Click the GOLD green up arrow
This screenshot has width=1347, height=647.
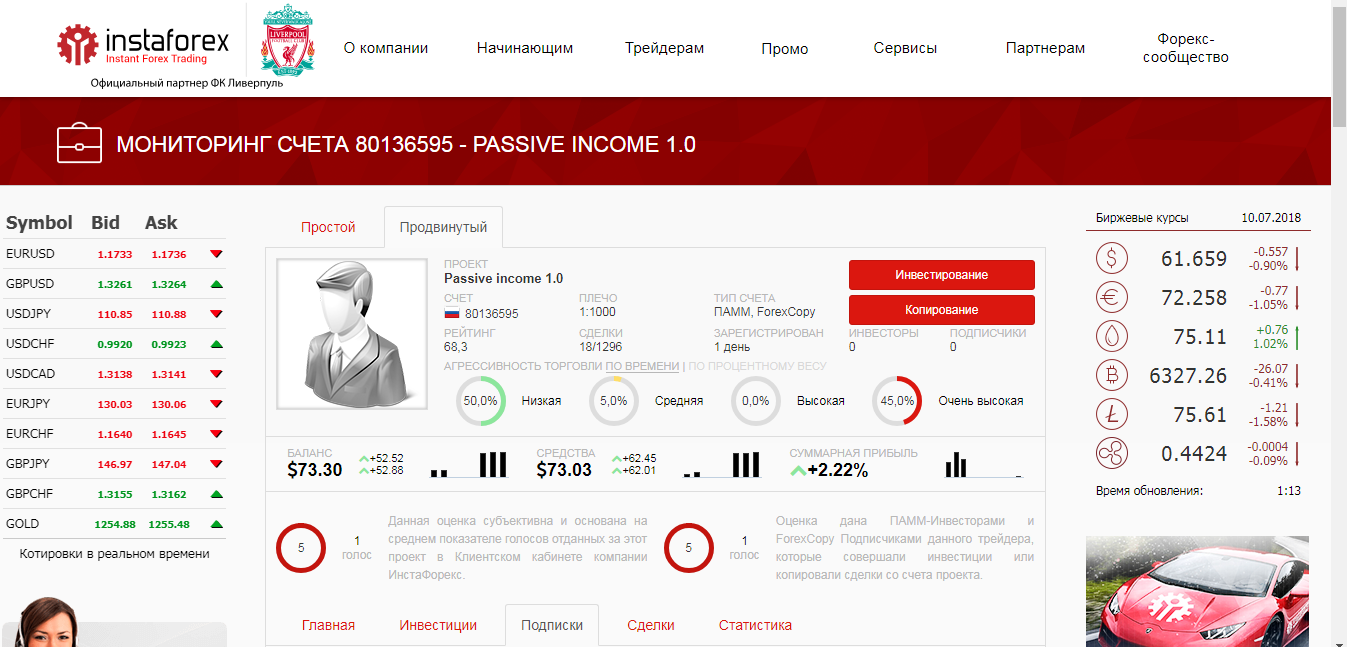tap(216, 524)
